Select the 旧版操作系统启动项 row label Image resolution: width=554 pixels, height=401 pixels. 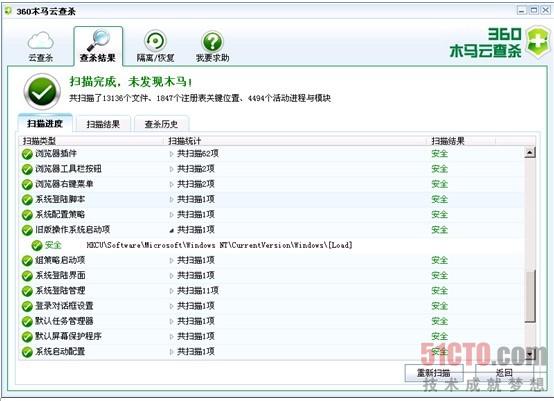pyautogui.click(x=72, y=230)
